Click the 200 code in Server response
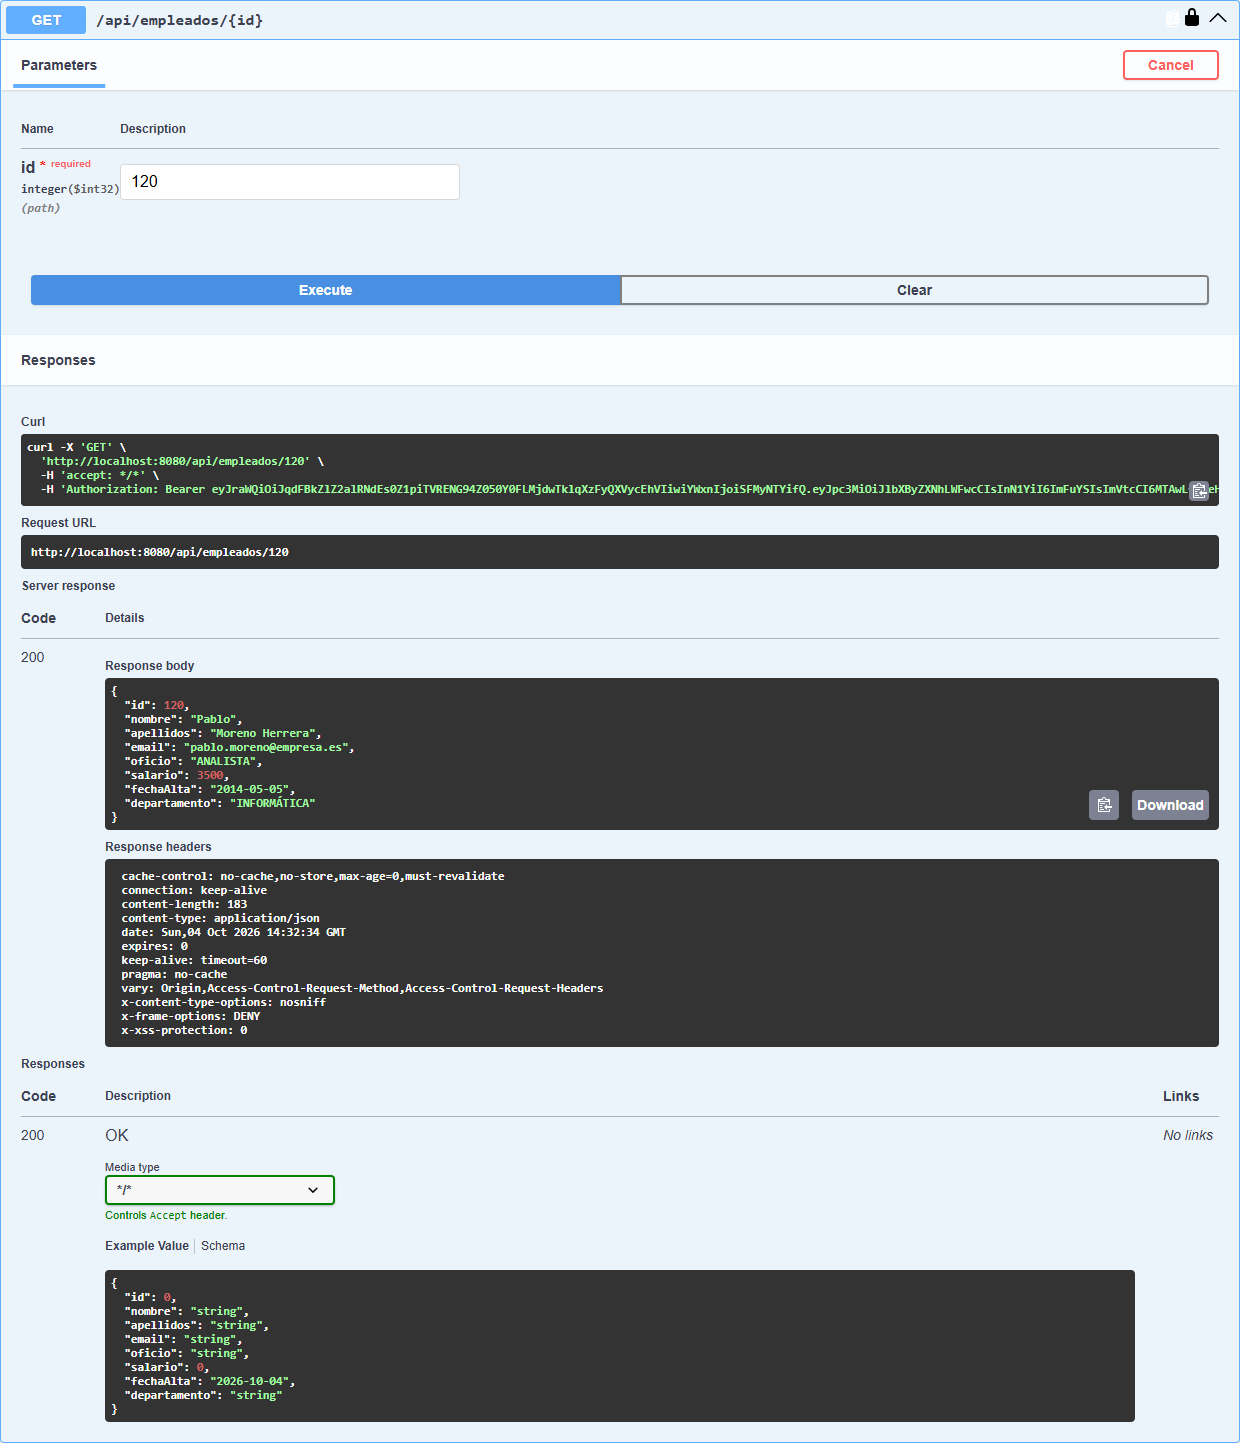This screenshot has height=1443, width=1240. (x=33, y=657)
